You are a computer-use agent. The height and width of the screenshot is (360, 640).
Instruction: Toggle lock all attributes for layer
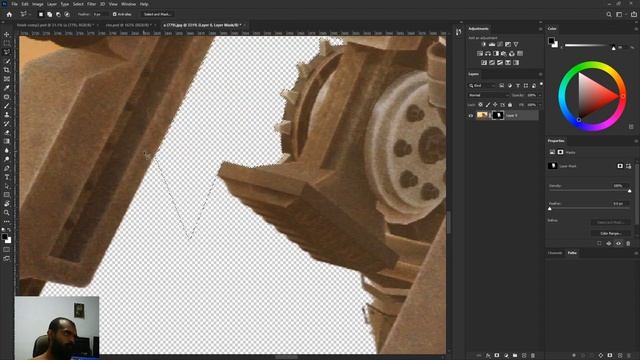point(510,105)
